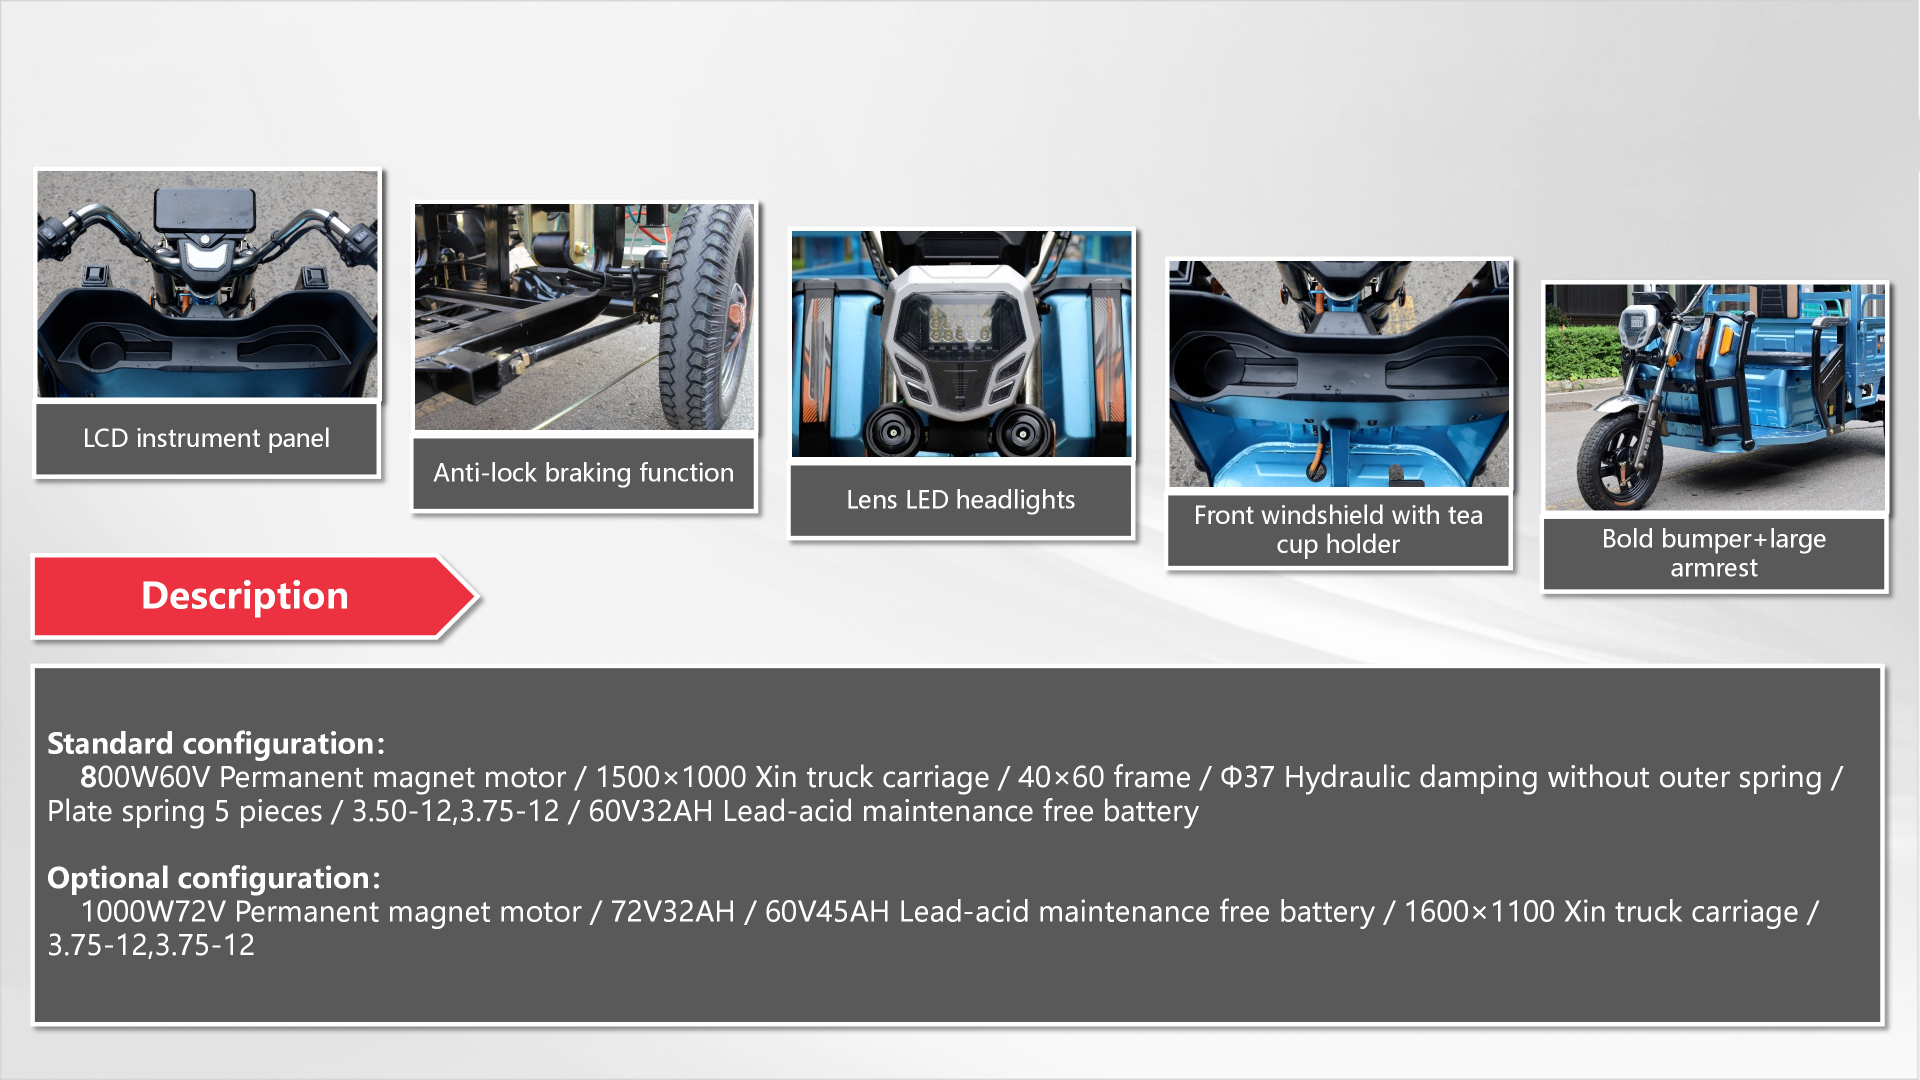This screenshot has height=1080, width=1920.
Task: Click the Optional configuration heading
Action: (213, 878)
